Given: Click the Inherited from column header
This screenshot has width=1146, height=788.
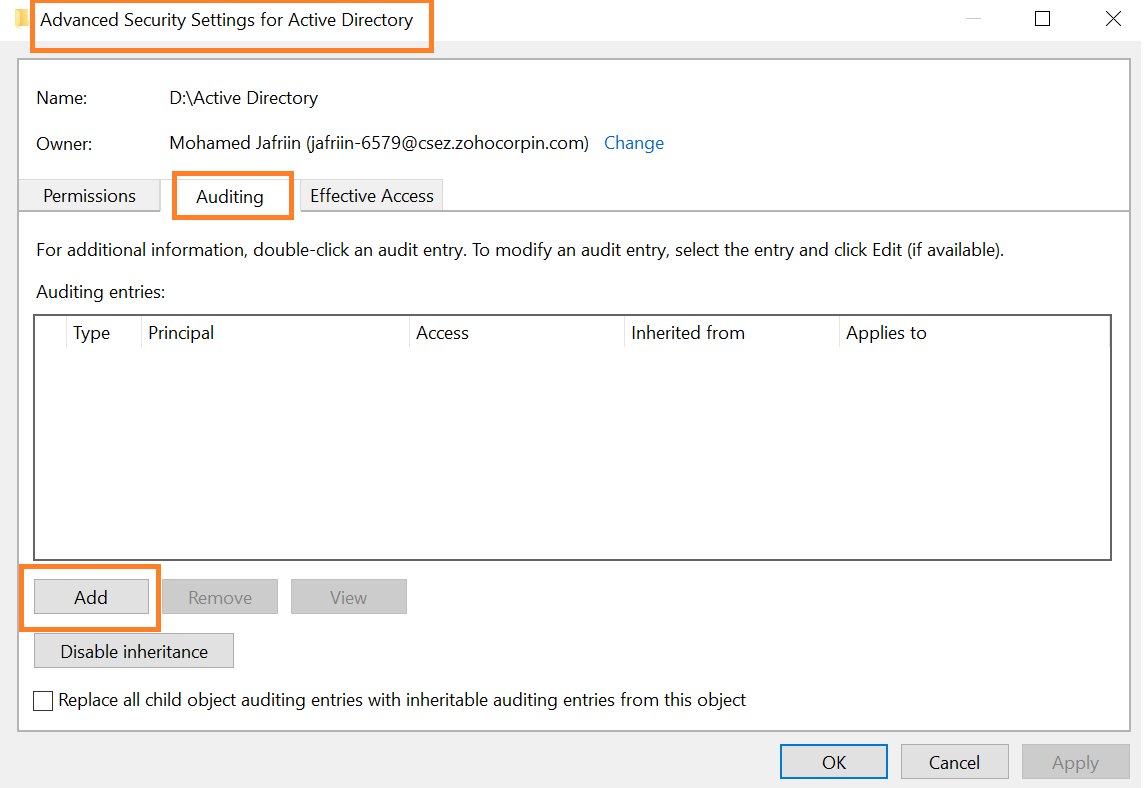Looking at the screenshot, I should pyautogui.click(x=688, y=332).
